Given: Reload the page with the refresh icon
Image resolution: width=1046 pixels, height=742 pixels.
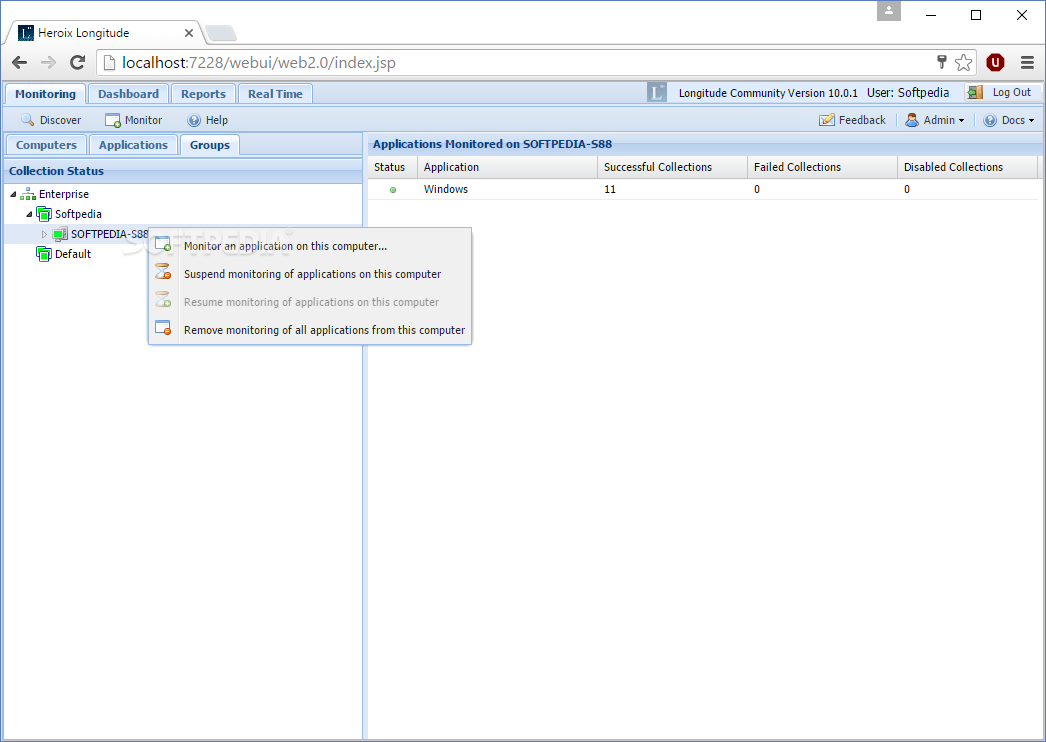Looking at the screenshot, I should point(77,63).
